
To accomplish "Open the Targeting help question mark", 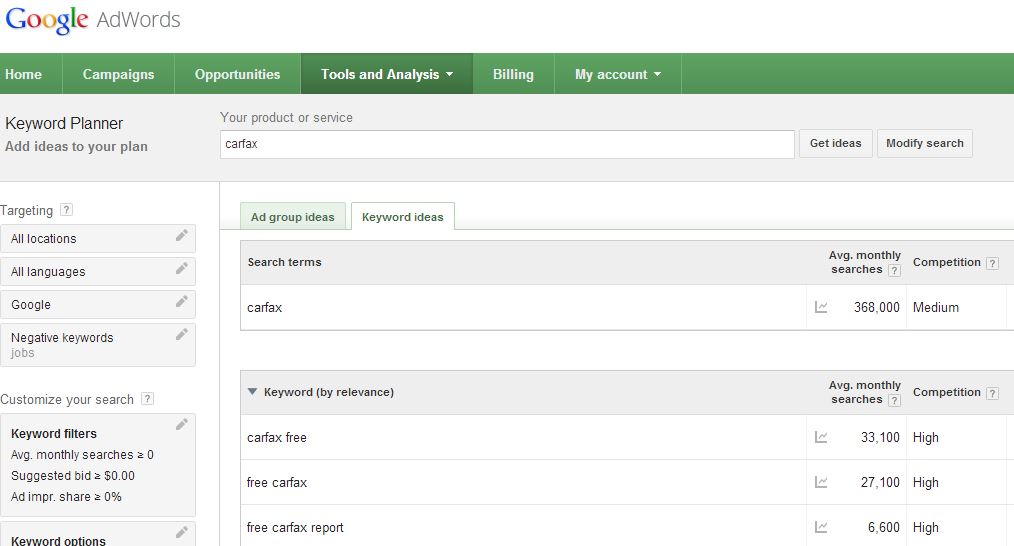I will [x=66, y=210].
